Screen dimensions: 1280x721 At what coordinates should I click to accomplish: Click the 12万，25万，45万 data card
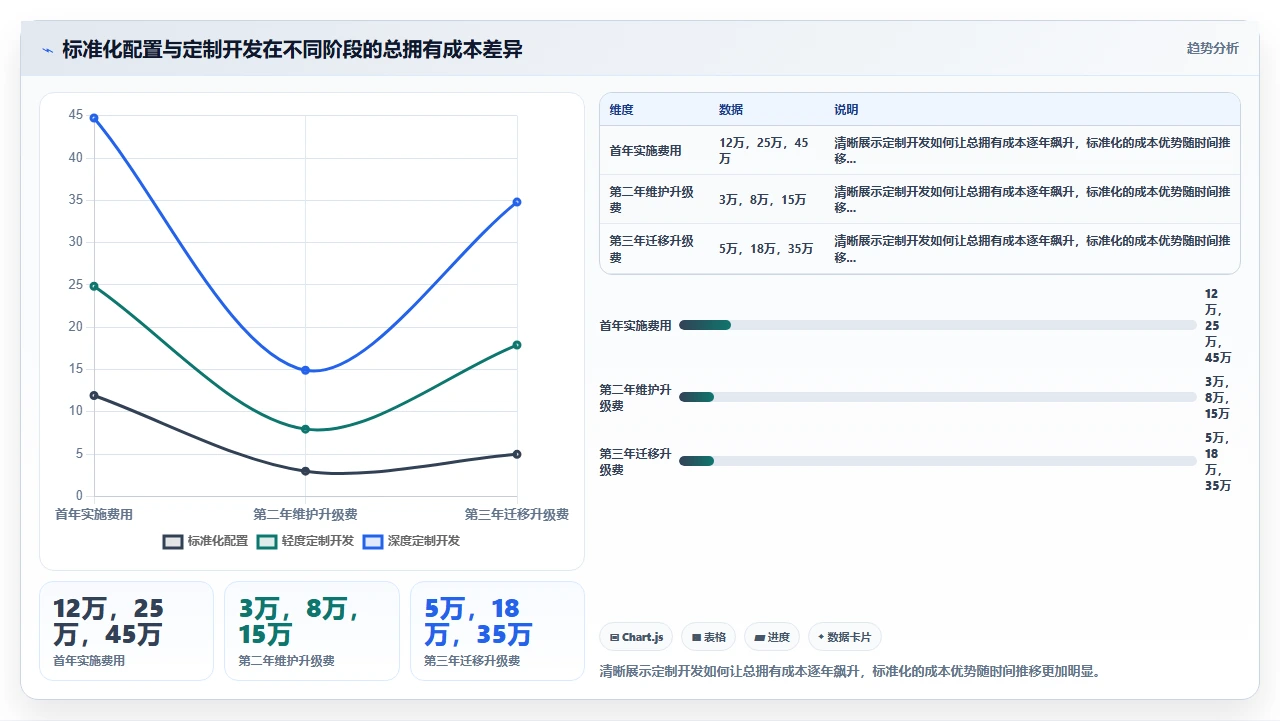click(x=126, y=631)
